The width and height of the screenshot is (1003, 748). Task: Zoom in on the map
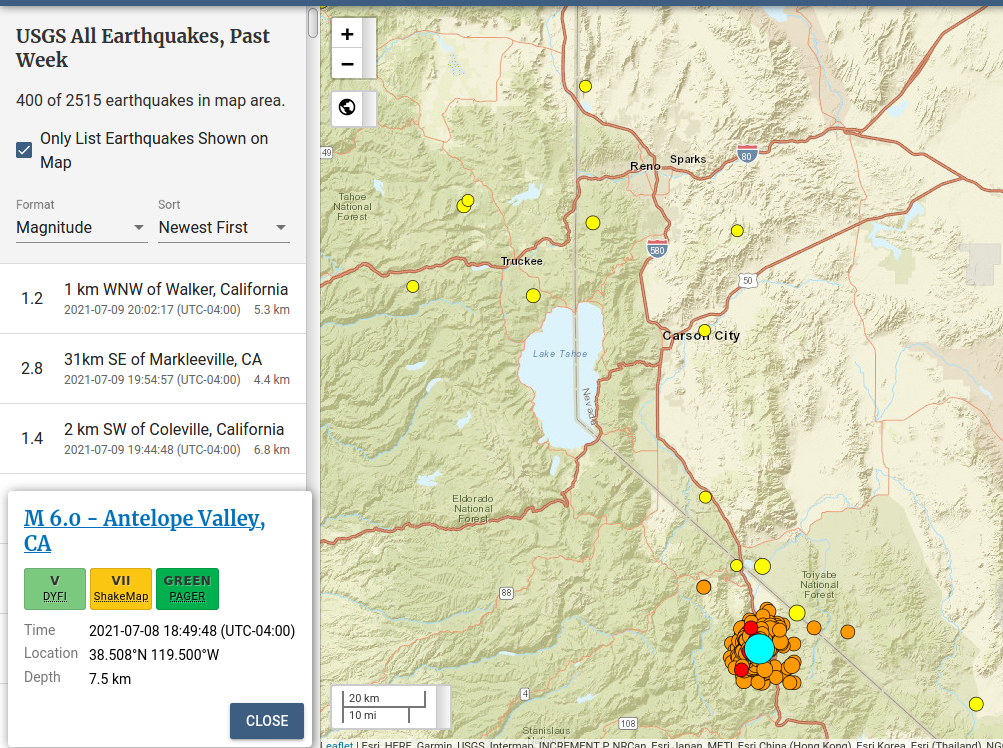click(347, 34)
